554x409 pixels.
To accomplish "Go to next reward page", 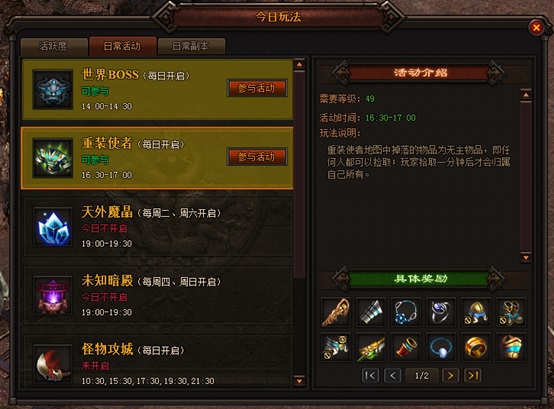I will 450,375.
